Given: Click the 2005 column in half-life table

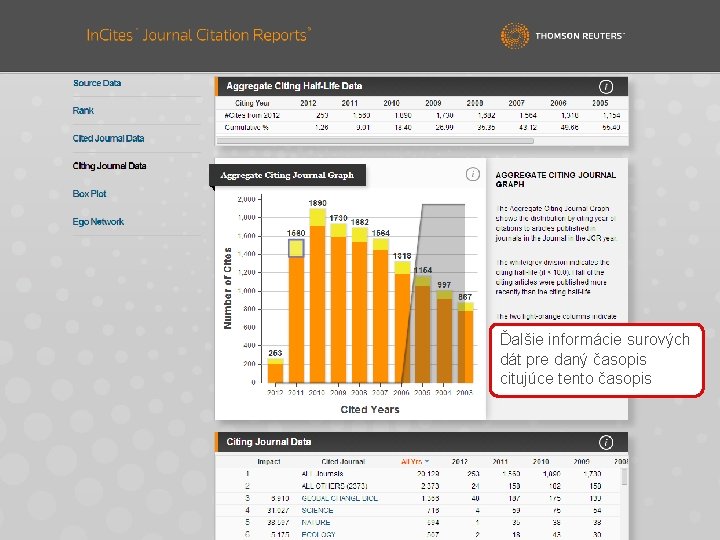Looking at the screenshot, I should [600, 103].
